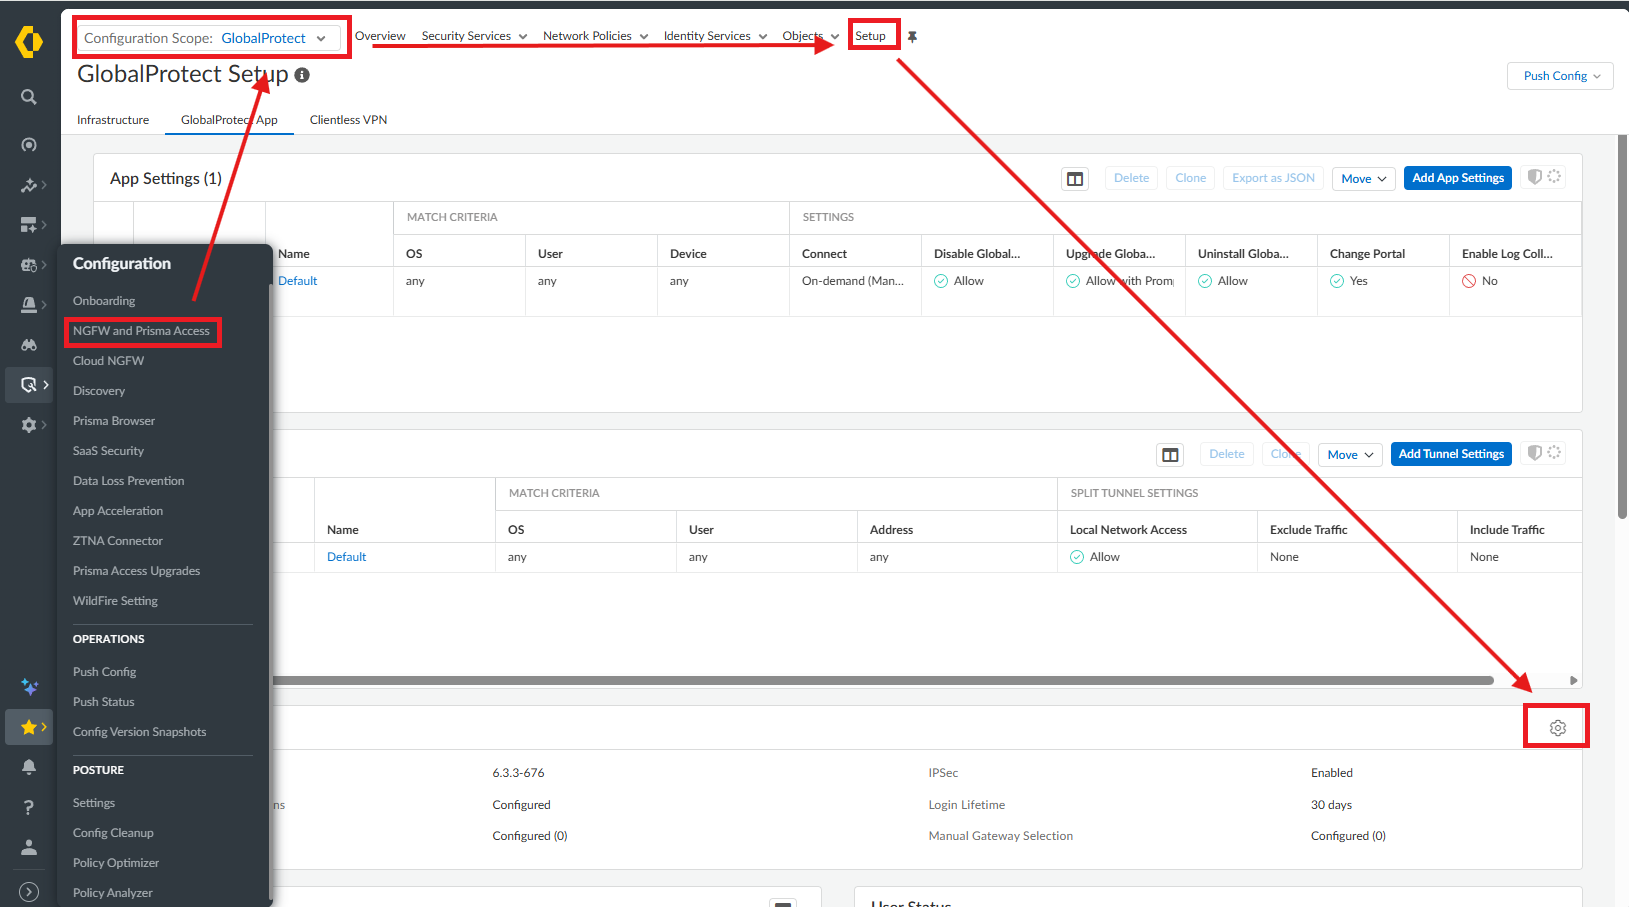Open the binoculars icon in left sidebar
Viewport: 1629px width, 907px height.
pyautogui.click(x=29, y=345)
